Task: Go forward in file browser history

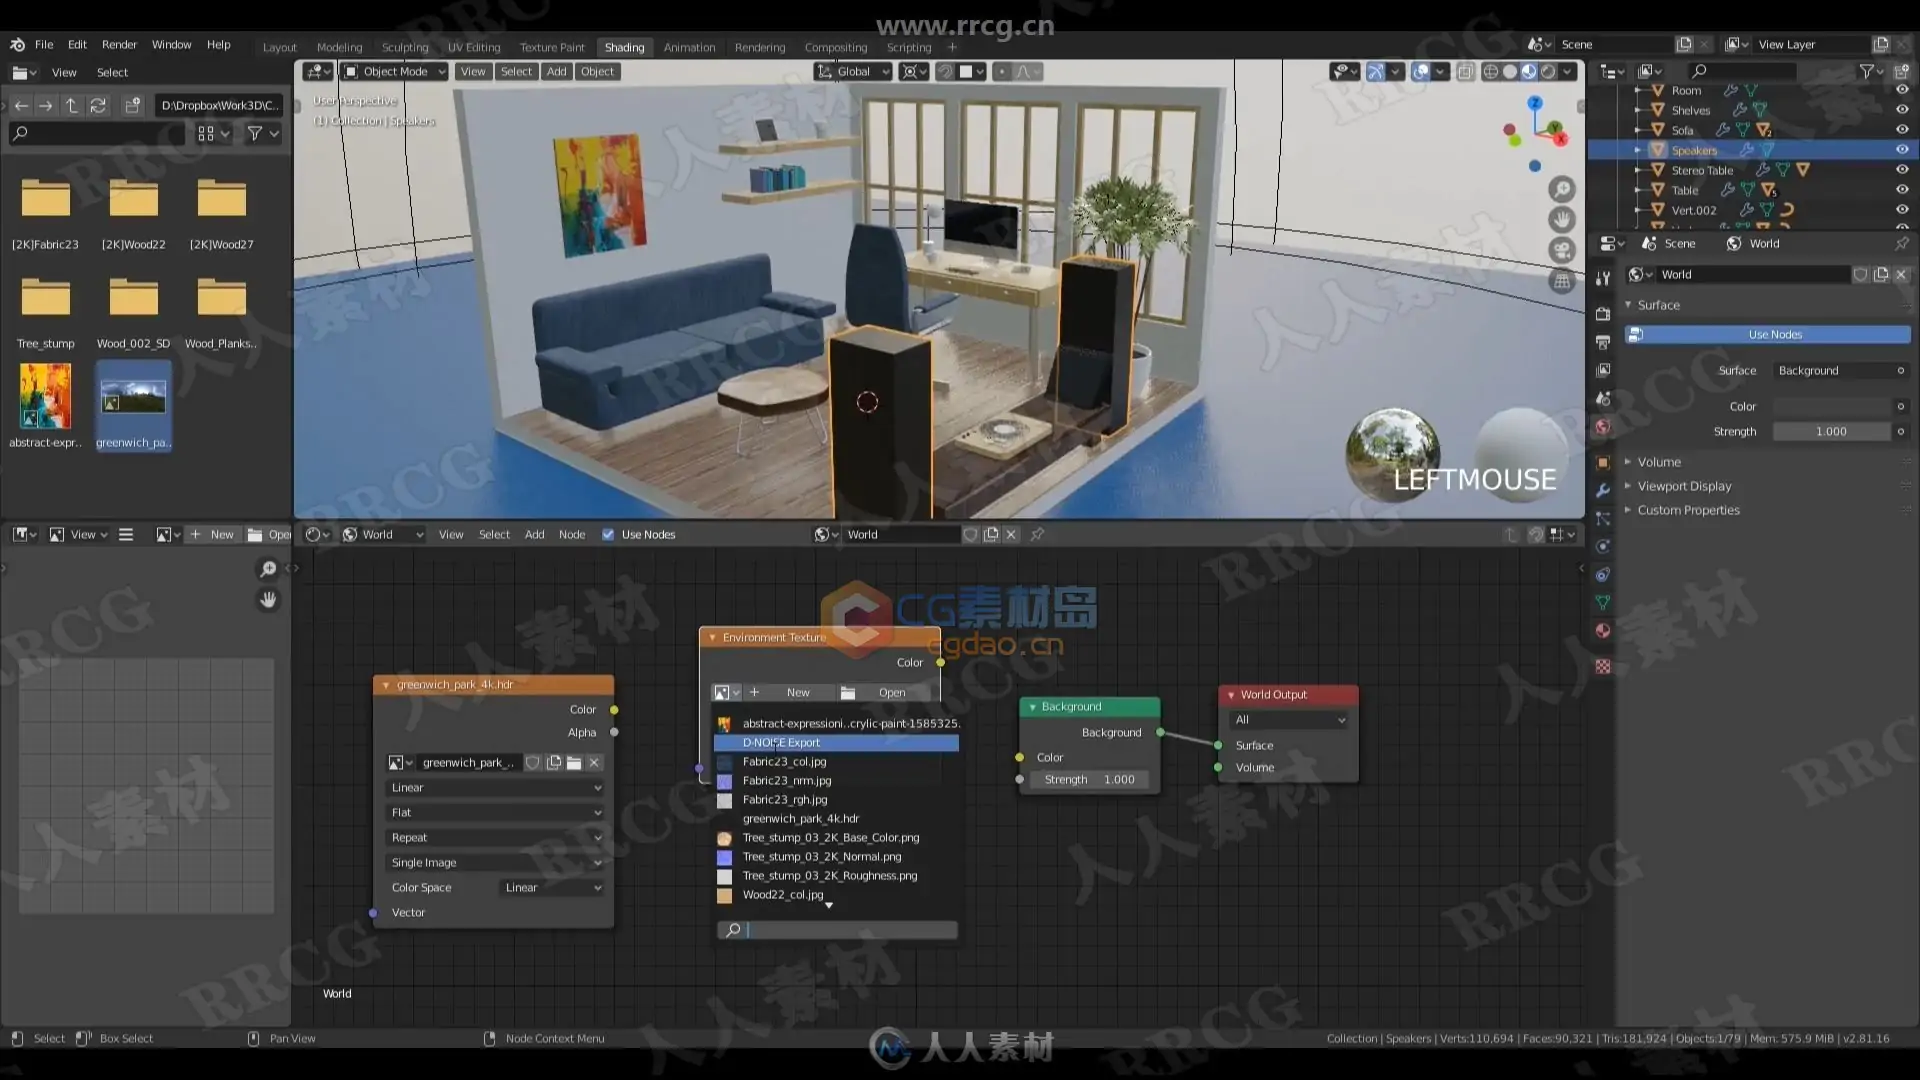Action: pos(45,105)
